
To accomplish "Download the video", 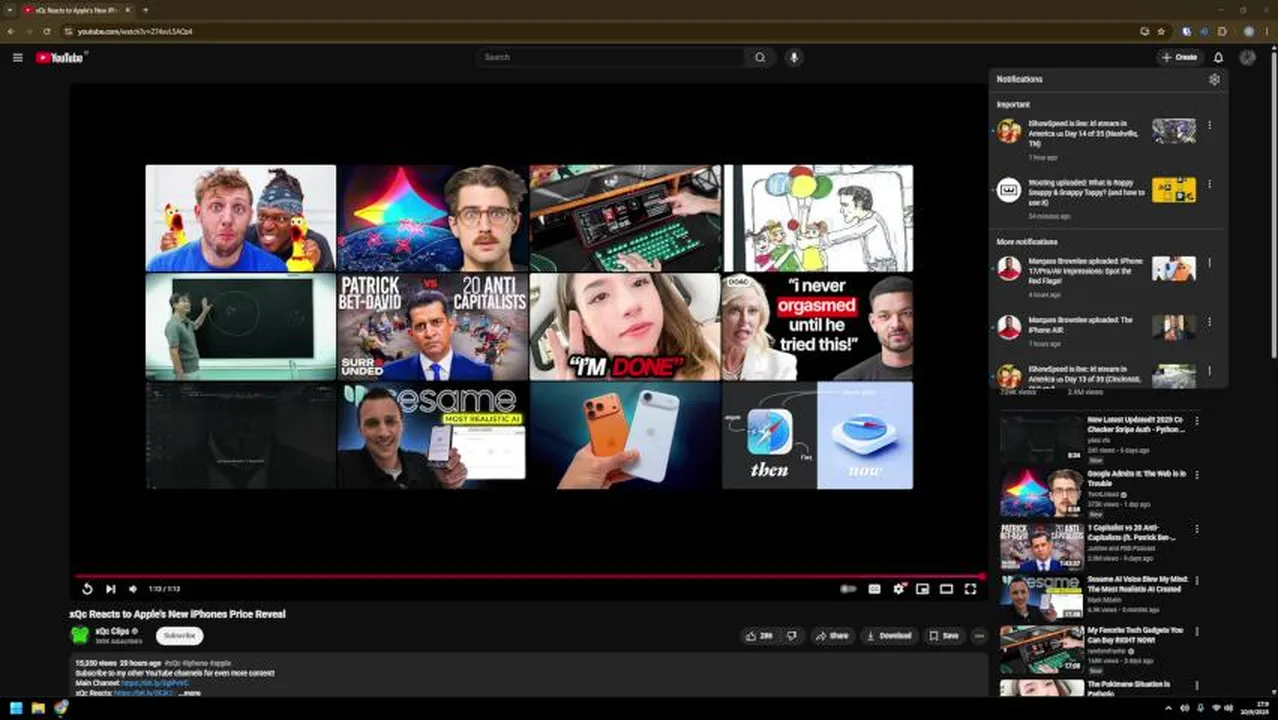I will 889,635.
